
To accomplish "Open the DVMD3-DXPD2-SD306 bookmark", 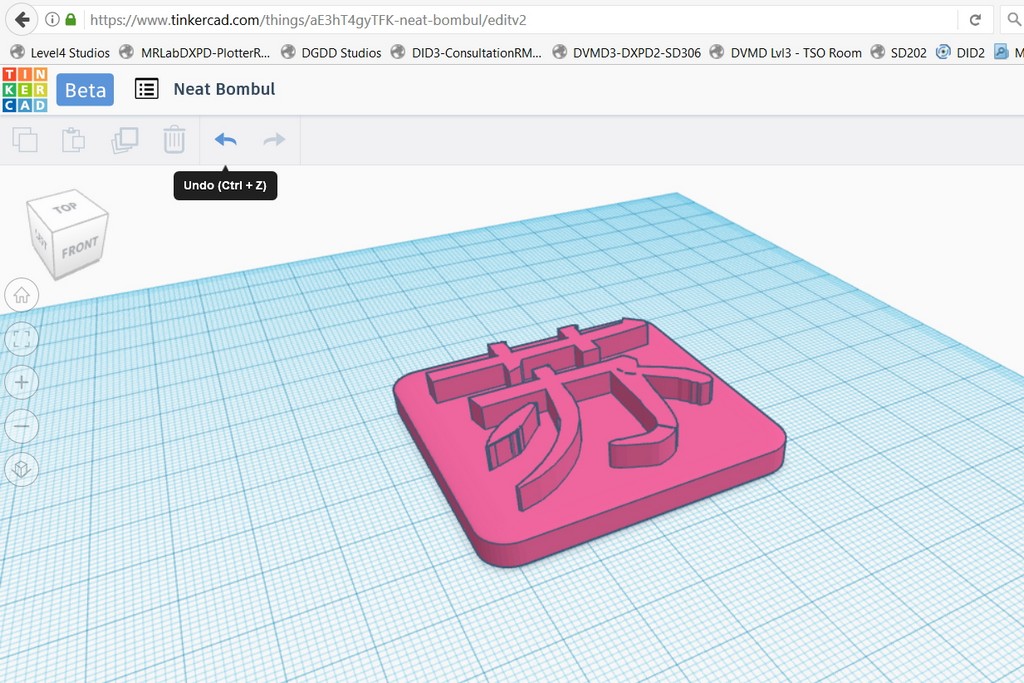I will point(627,52).
